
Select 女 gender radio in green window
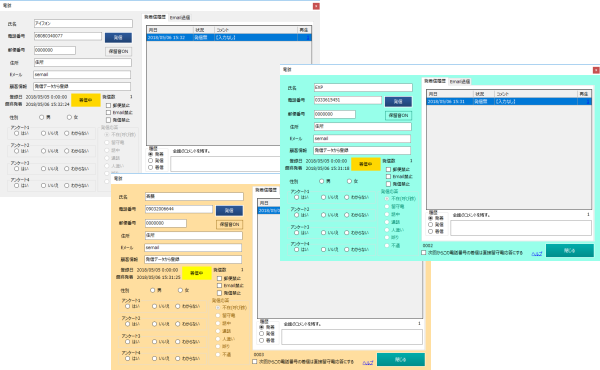[349, 181]
